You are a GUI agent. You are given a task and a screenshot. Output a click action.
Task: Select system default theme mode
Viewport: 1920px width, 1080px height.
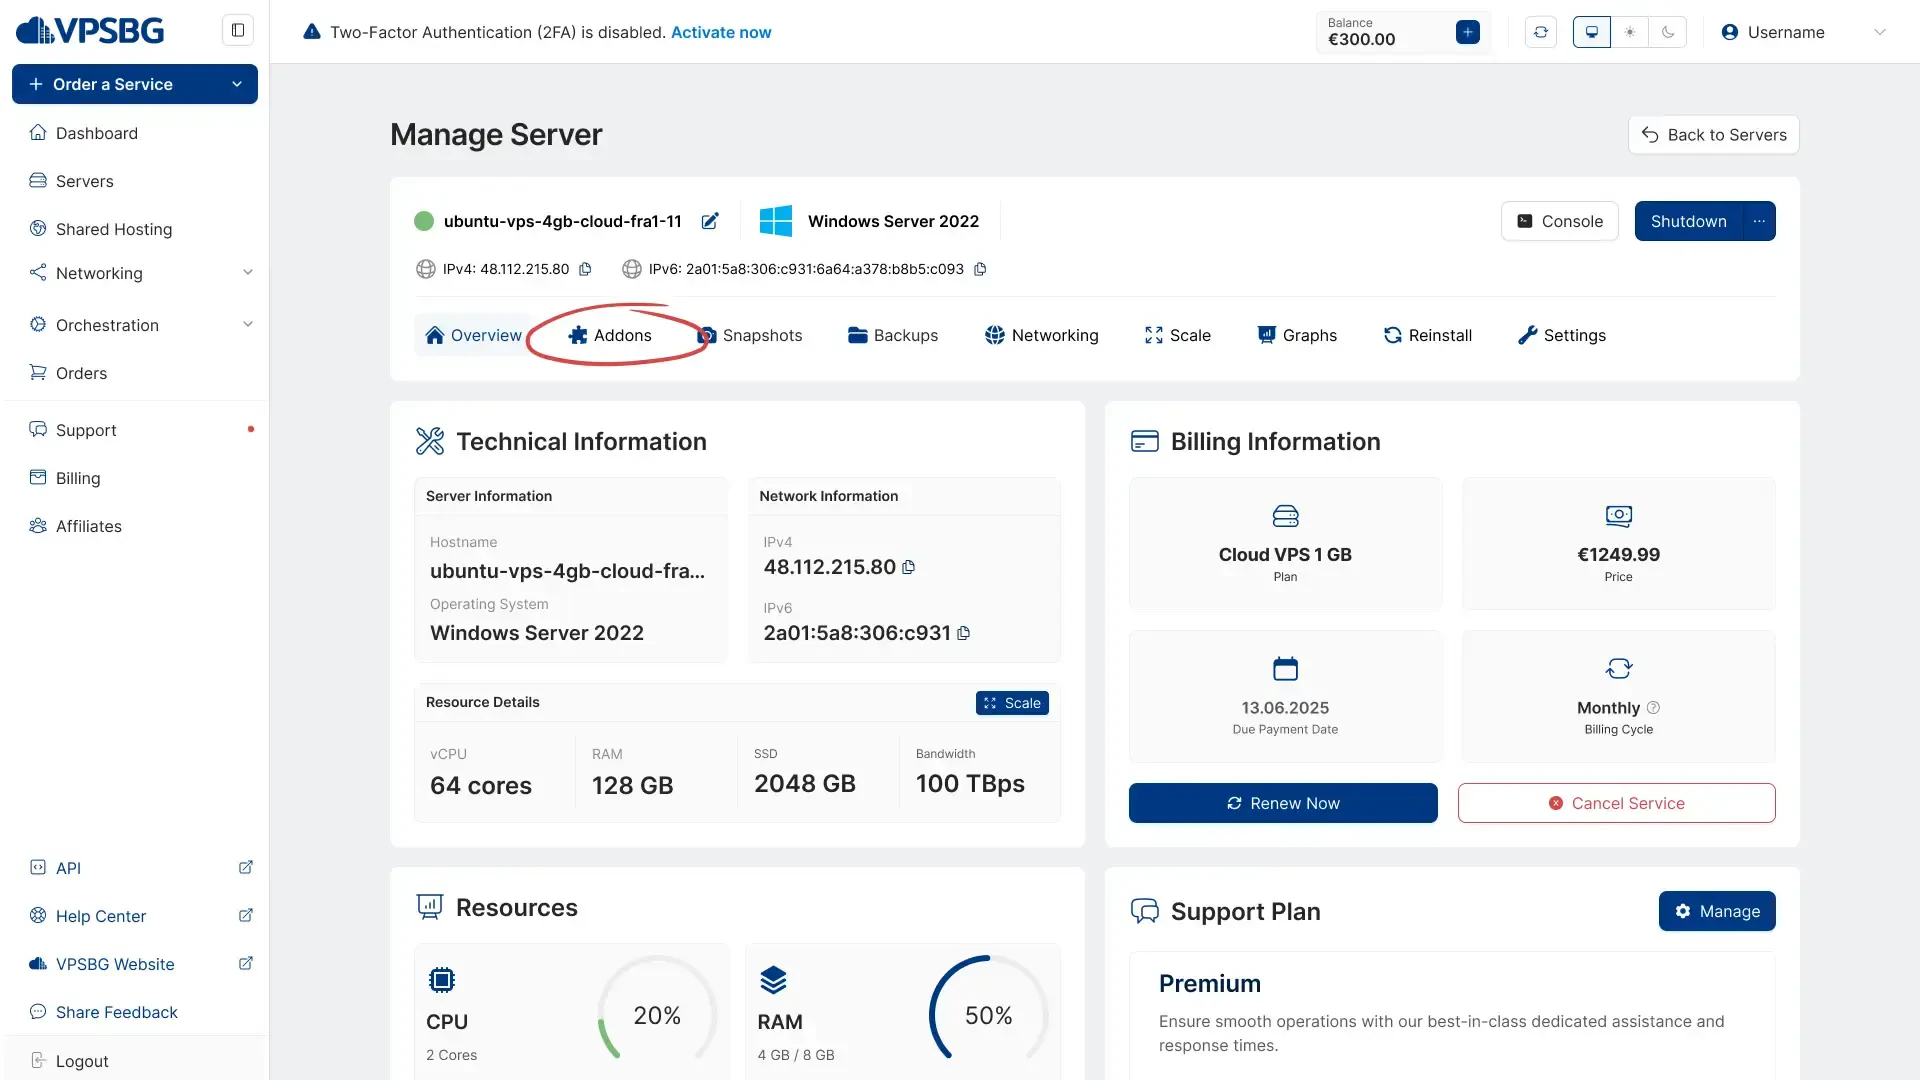(x=1591, y=32)
